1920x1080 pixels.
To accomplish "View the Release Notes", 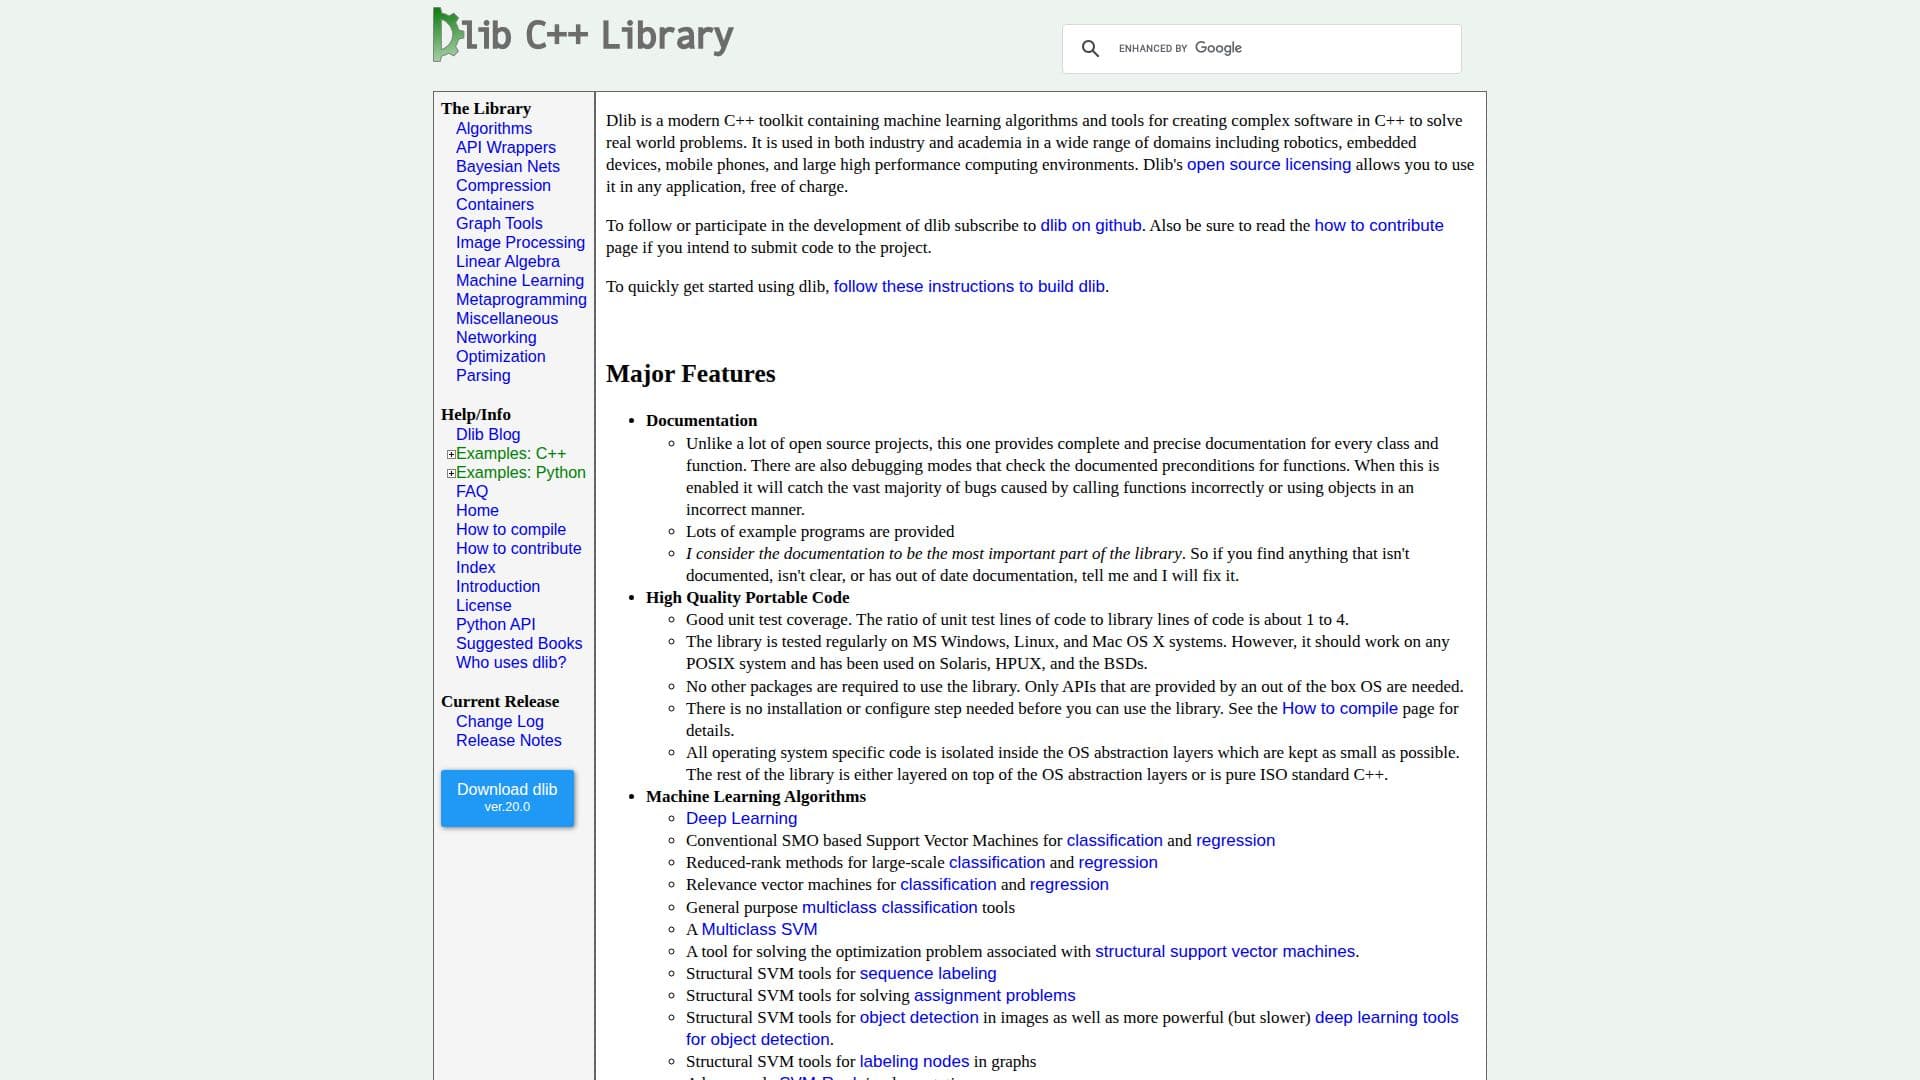I will point(508,740).
